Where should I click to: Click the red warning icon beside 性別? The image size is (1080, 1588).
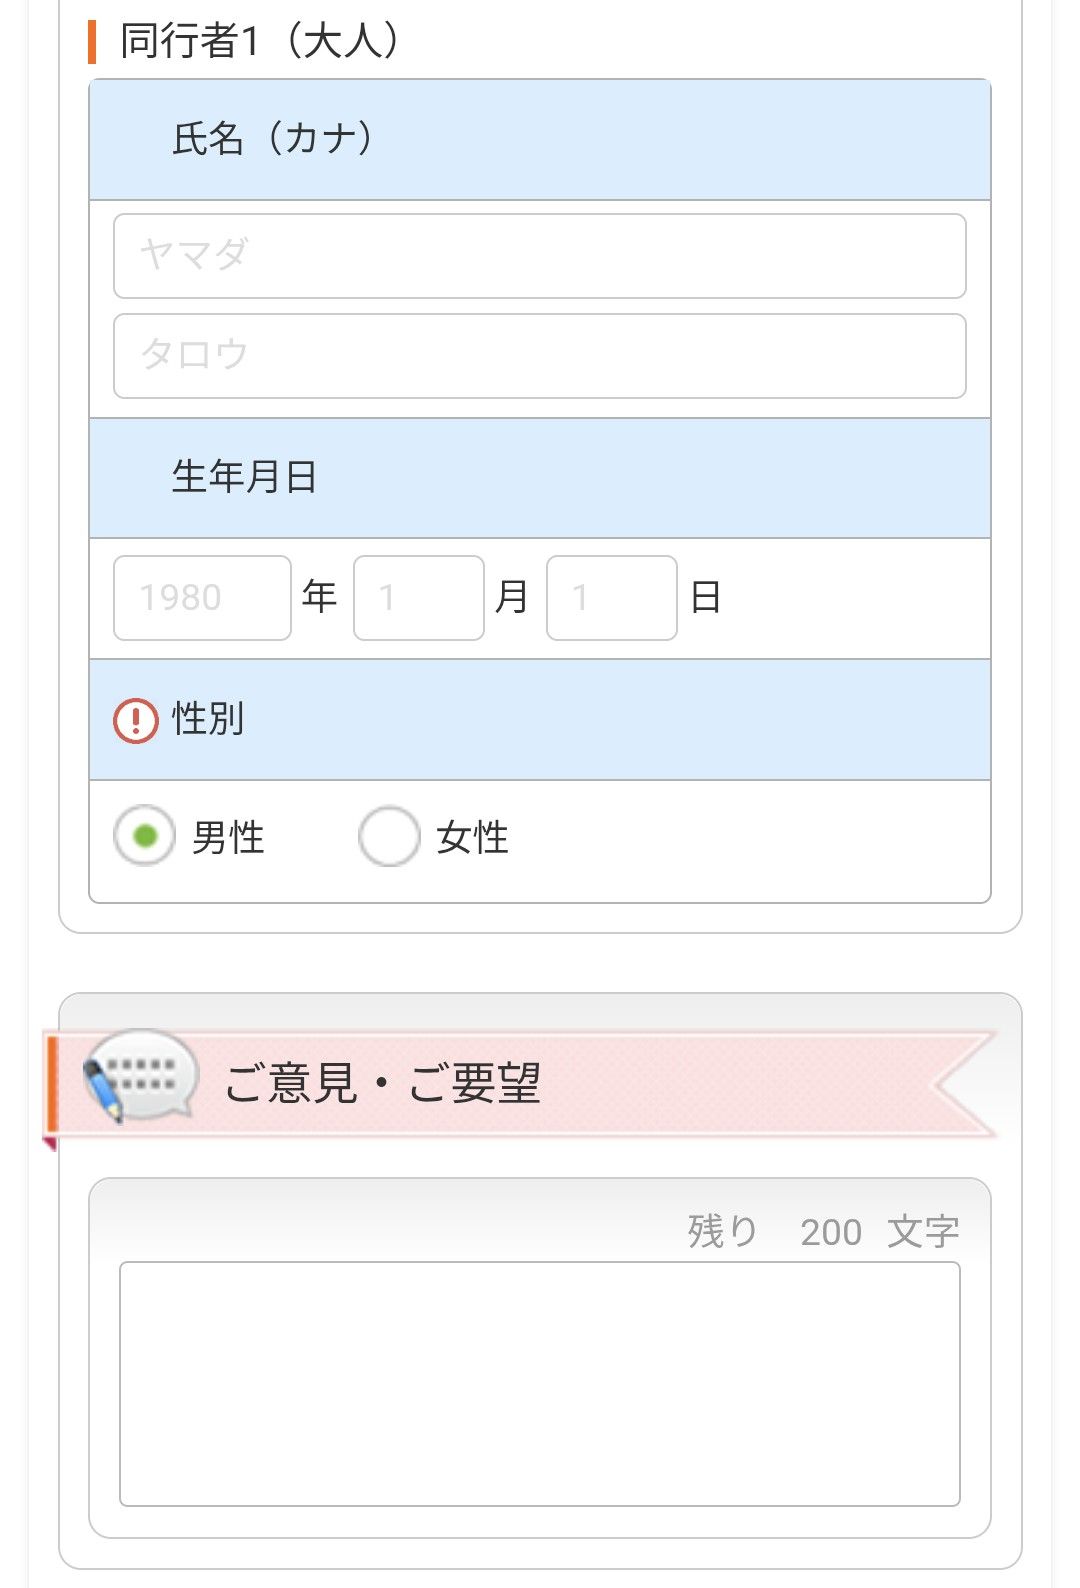[136, 720]
